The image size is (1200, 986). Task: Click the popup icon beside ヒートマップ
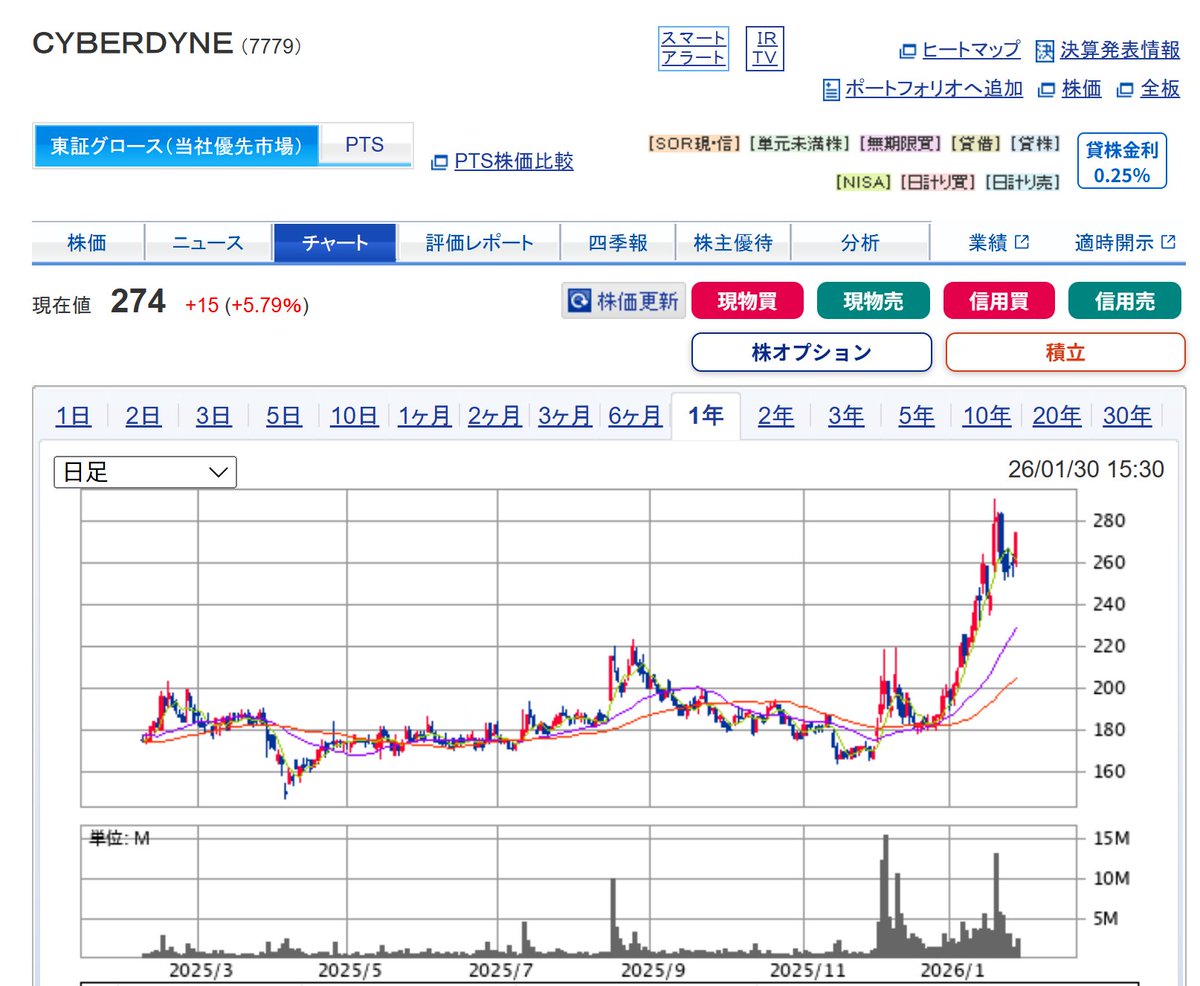click(908, 51)
